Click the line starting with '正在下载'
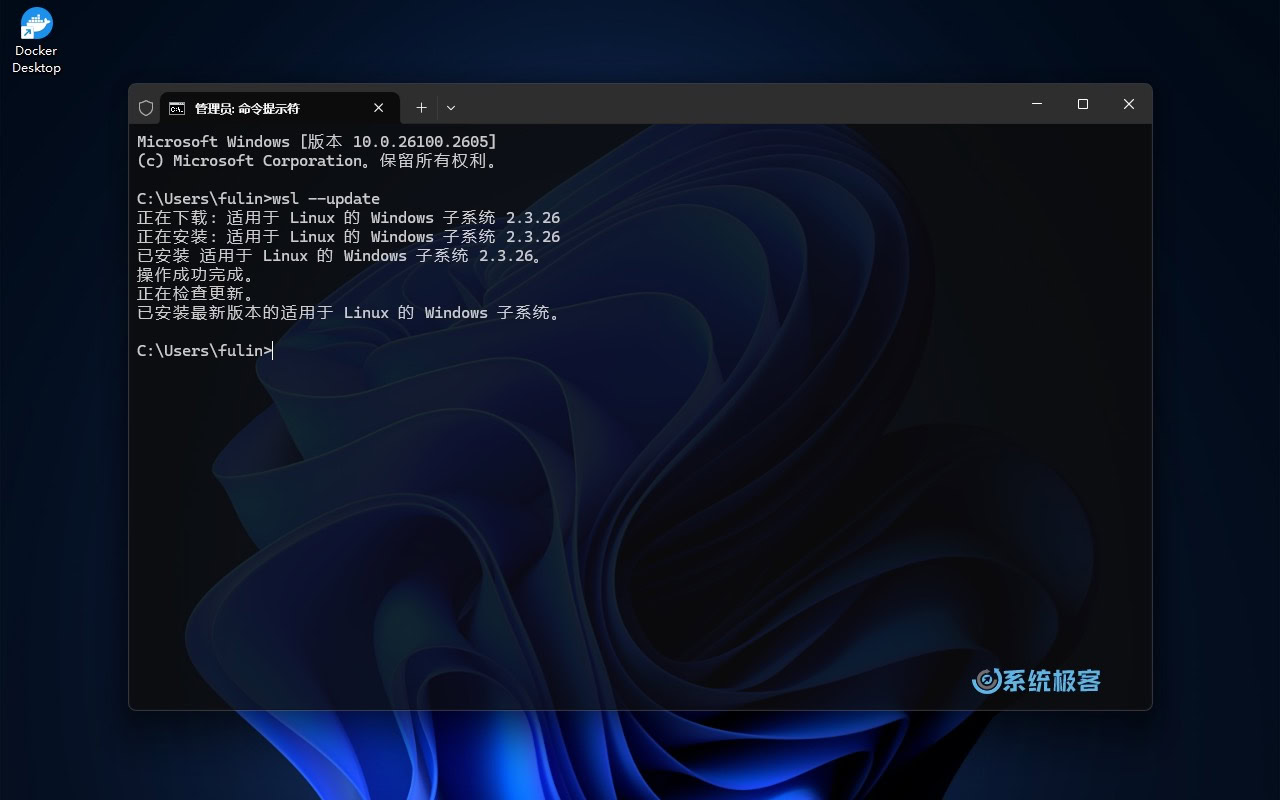 click(x=348, y=218)
